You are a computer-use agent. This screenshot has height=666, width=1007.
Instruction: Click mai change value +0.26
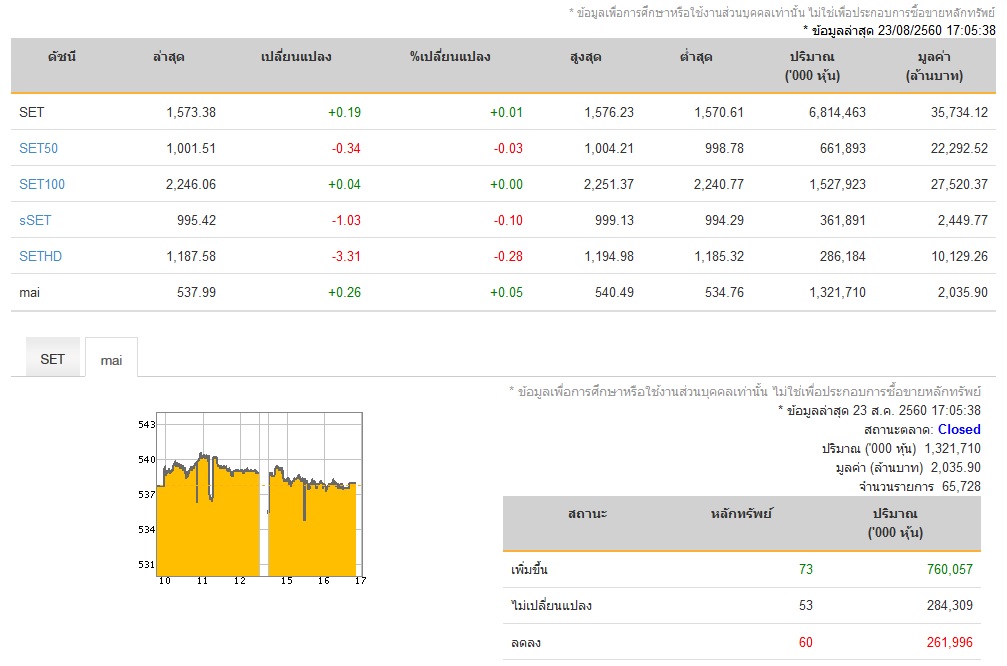(344, 292)
